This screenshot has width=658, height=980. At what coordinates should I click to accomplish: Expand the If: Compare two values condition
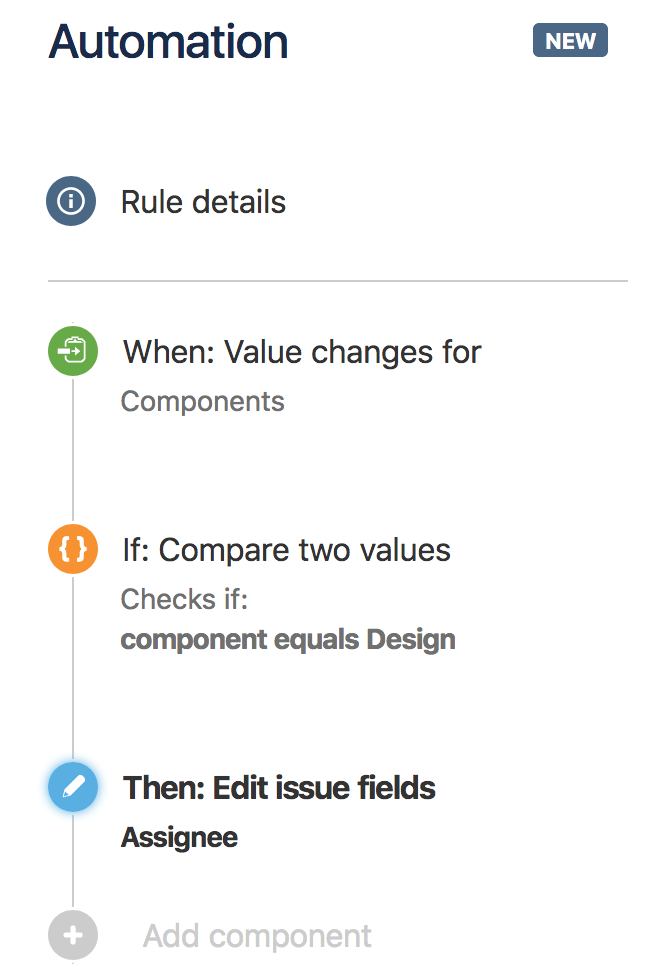tap(285, 549)
